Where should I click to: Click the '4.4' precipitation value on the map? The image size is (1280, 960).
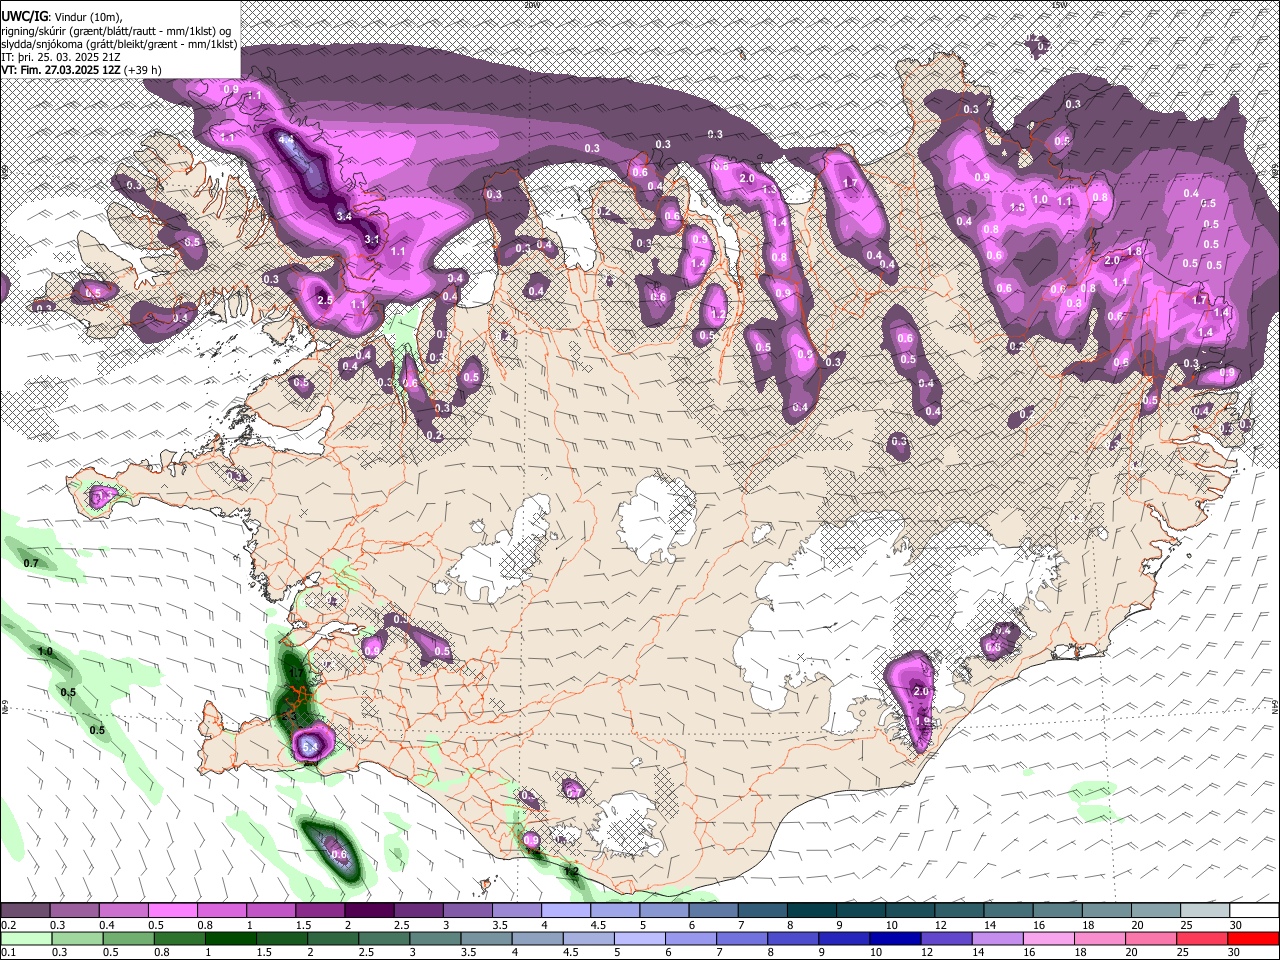pos(286,140)
